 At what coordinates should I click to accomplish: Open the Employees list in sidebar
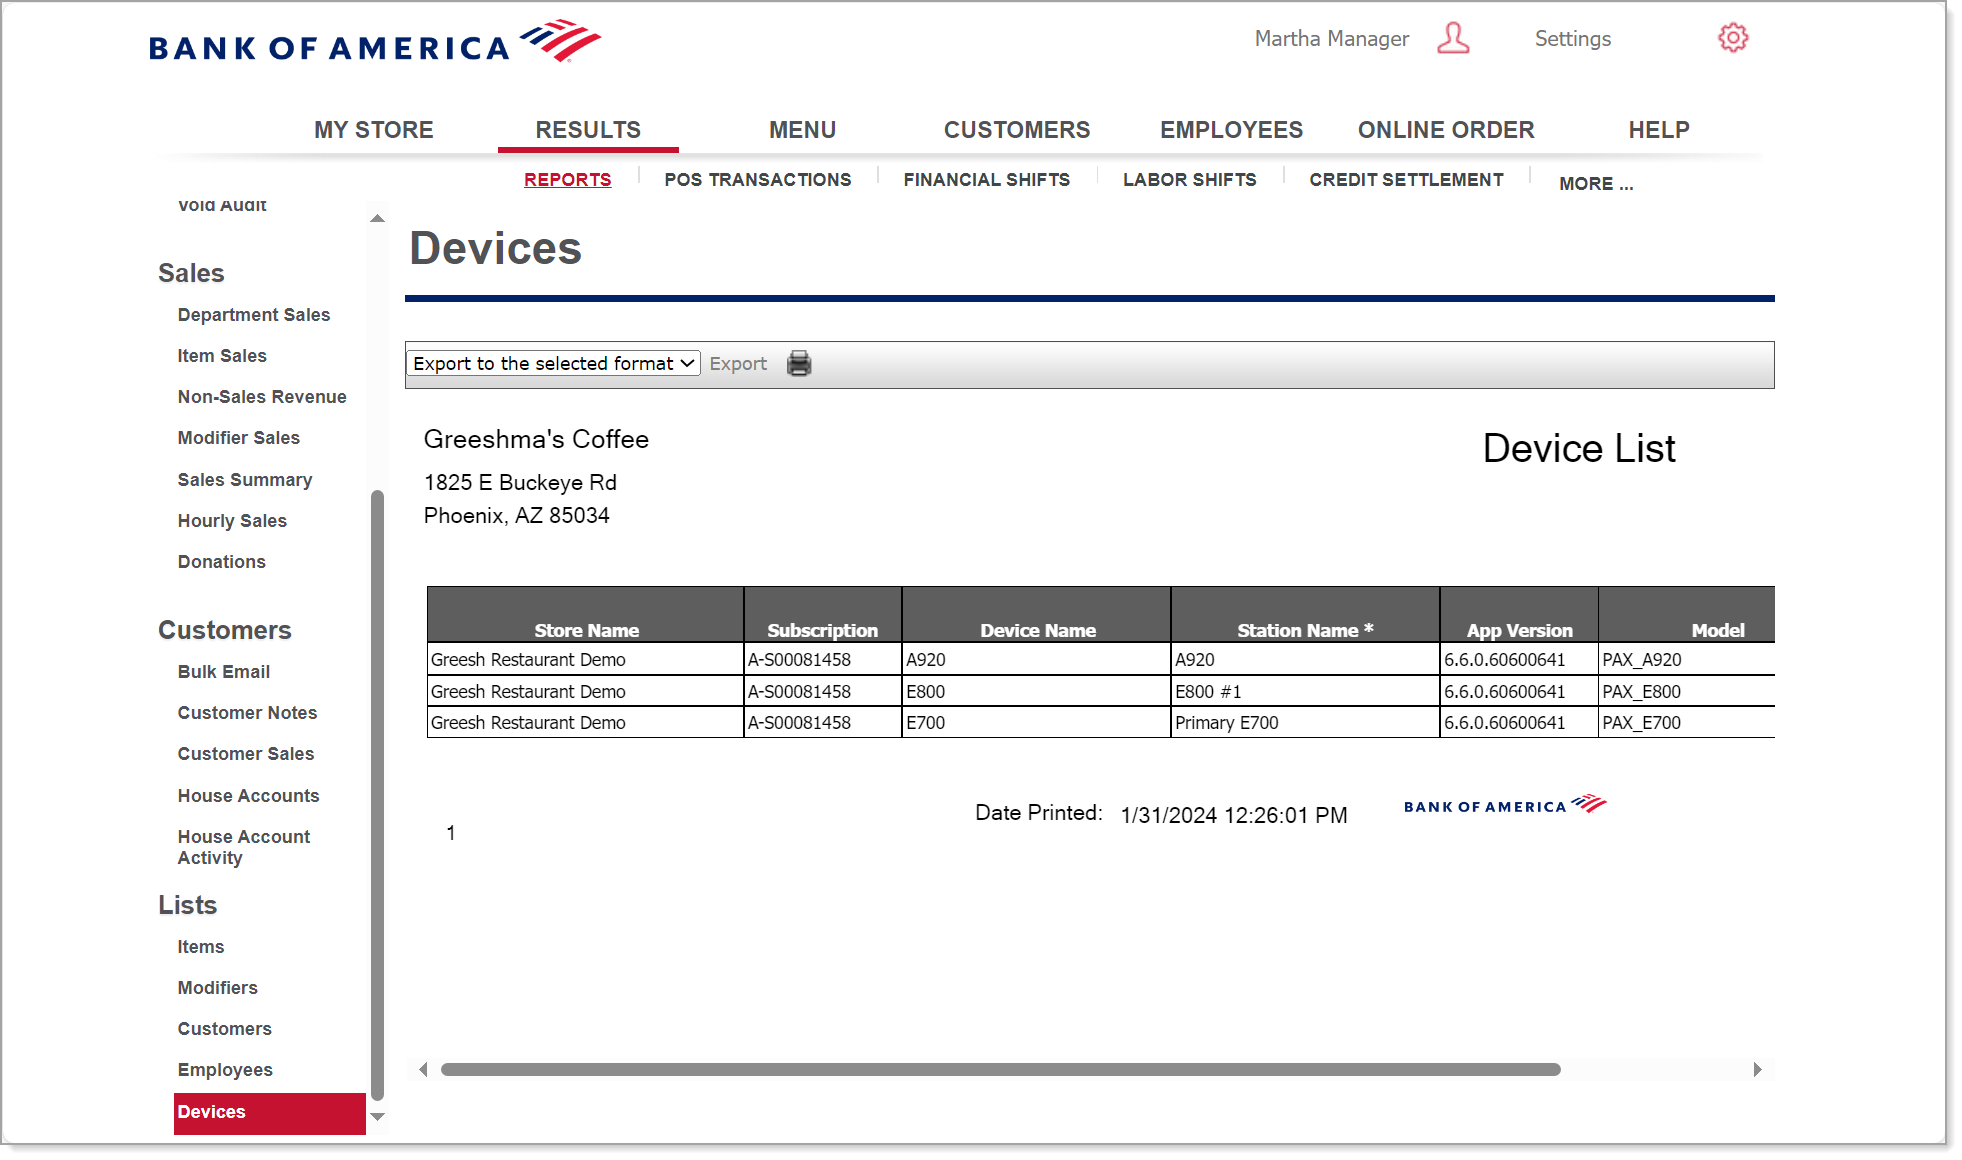[x=225, y=1070]
